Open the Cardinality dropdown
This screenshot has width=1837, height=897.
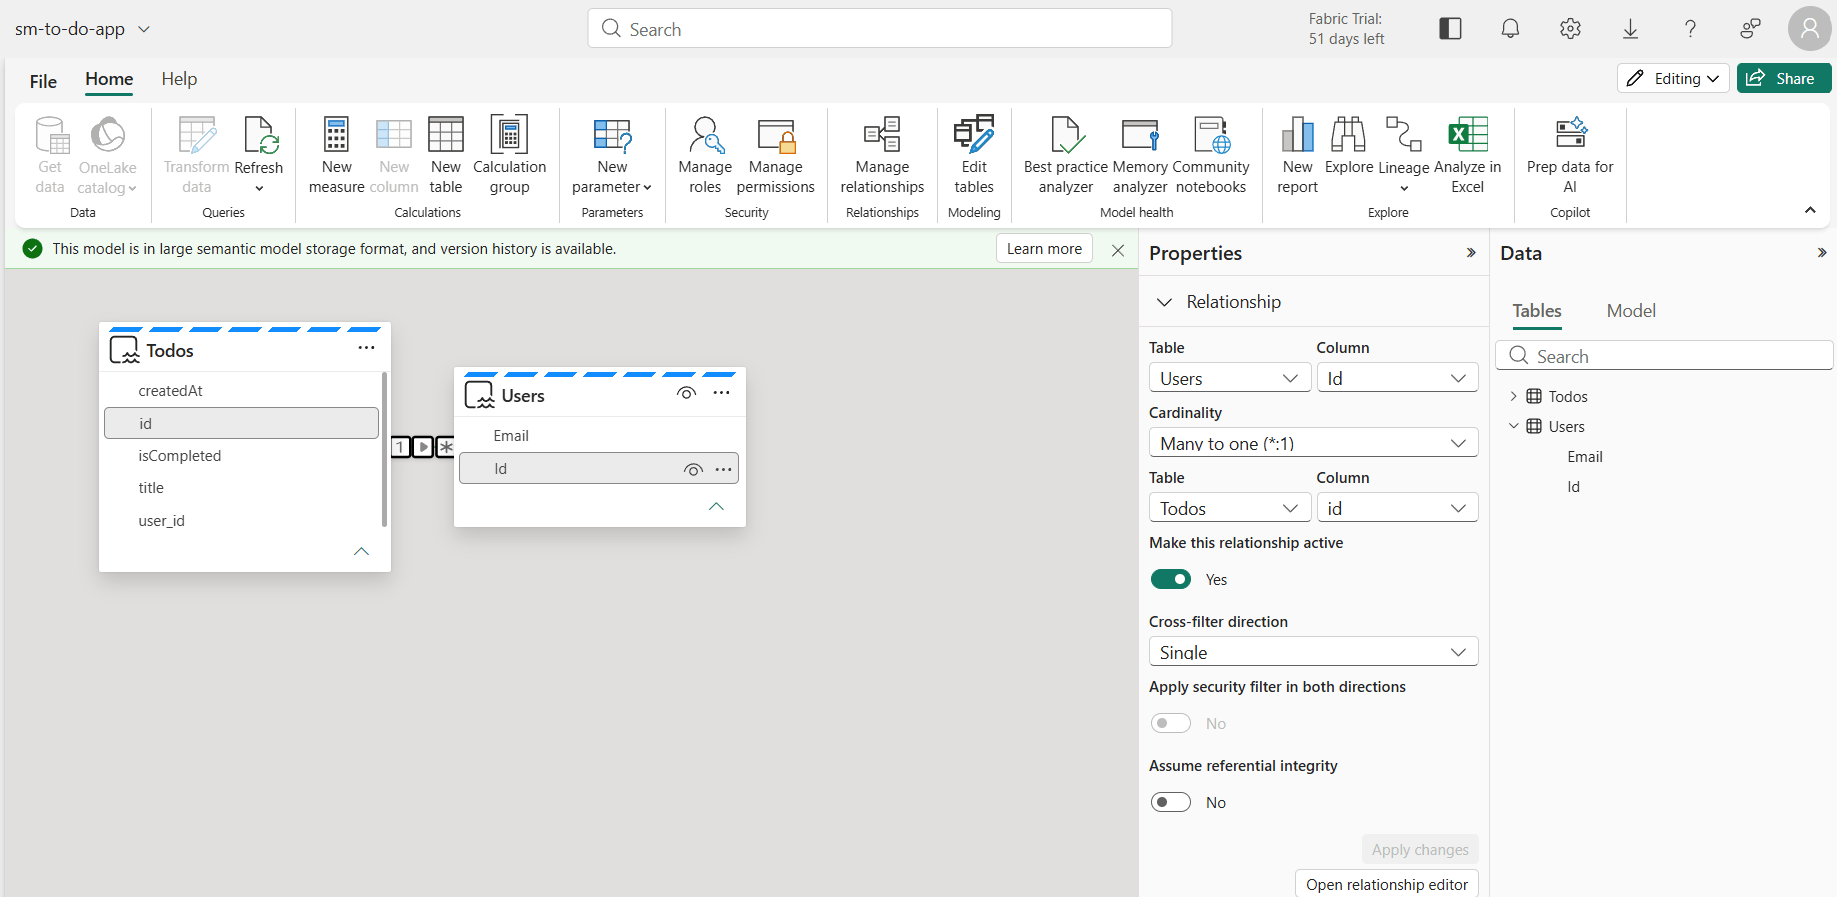[x=1313, y=443]
